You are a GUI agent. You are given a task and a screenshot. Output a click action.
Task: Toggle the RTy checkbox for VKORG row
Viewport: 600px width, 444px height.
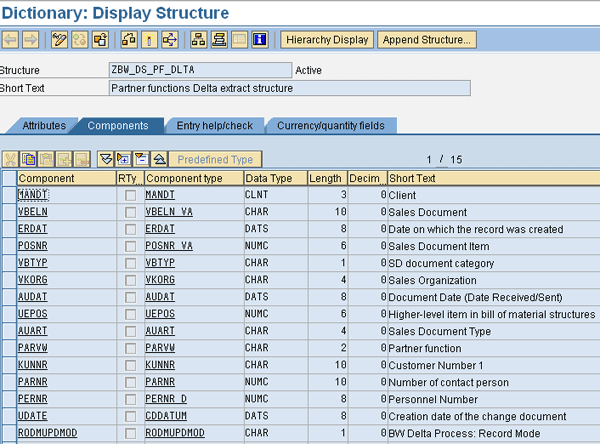click(130, 280)
